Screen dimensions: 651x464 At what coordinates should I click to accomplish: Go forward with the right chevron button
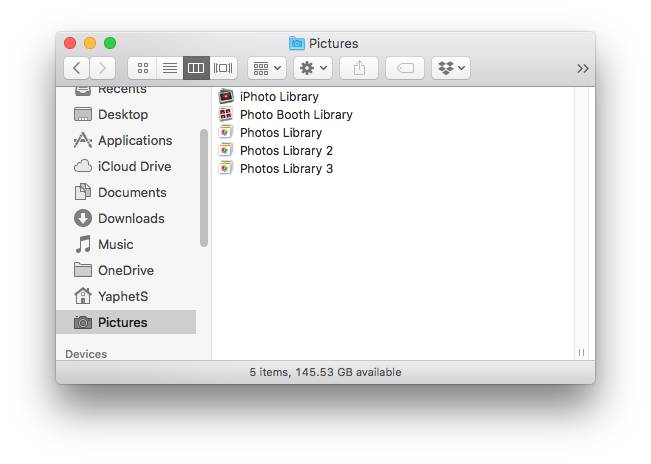(102, 68)
